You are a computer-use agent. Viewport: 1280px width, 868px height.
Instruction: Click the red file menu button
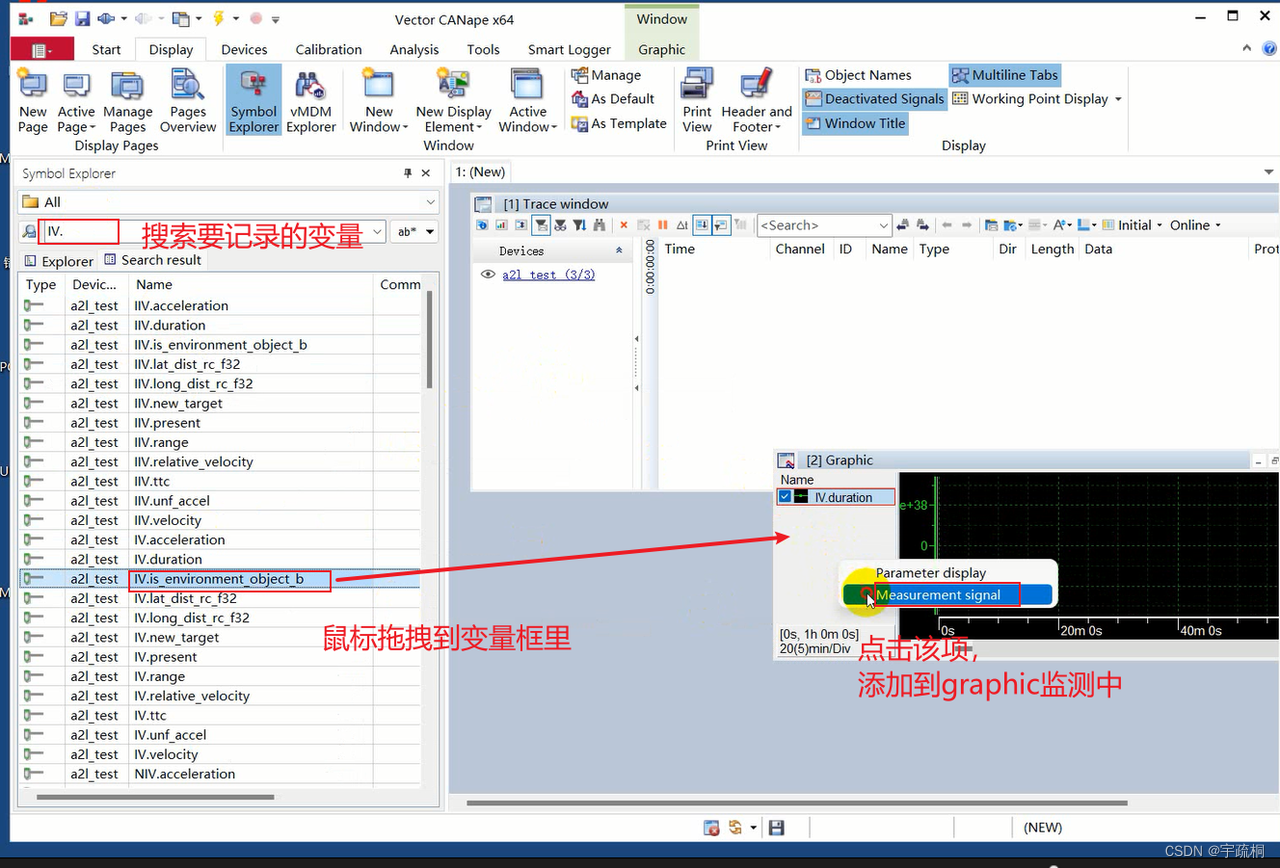point(41,49)
